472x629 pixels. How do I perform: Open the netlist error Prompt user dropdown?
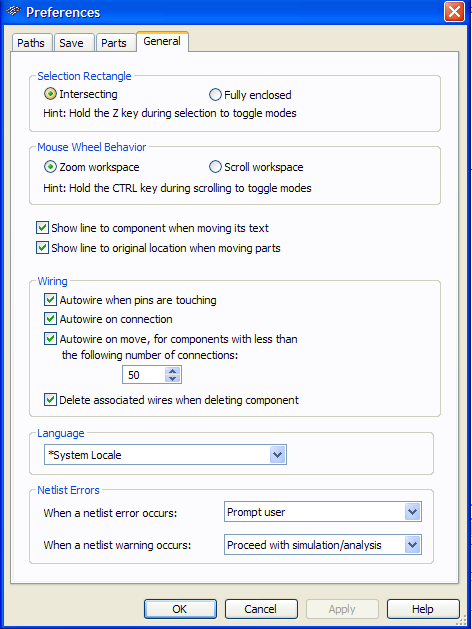[x=323, y=512]
